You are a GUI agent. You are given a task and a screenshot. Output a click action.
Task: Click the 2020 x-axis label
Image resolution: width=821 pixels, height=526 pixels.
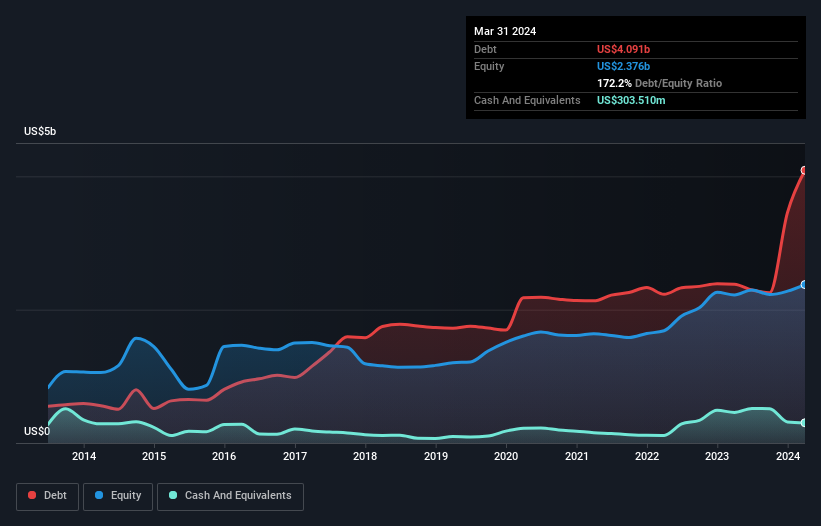coord(506,456)
